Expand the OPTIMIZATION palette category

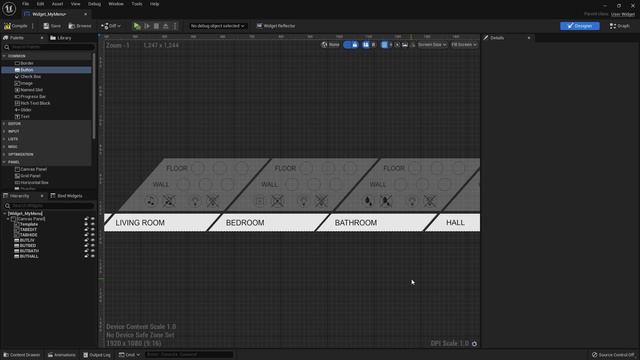click(x=4, y=155)
